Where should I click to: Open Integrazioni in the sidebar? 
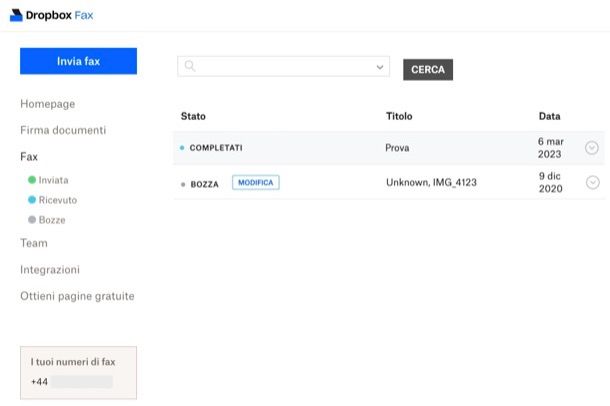point(50,270)
